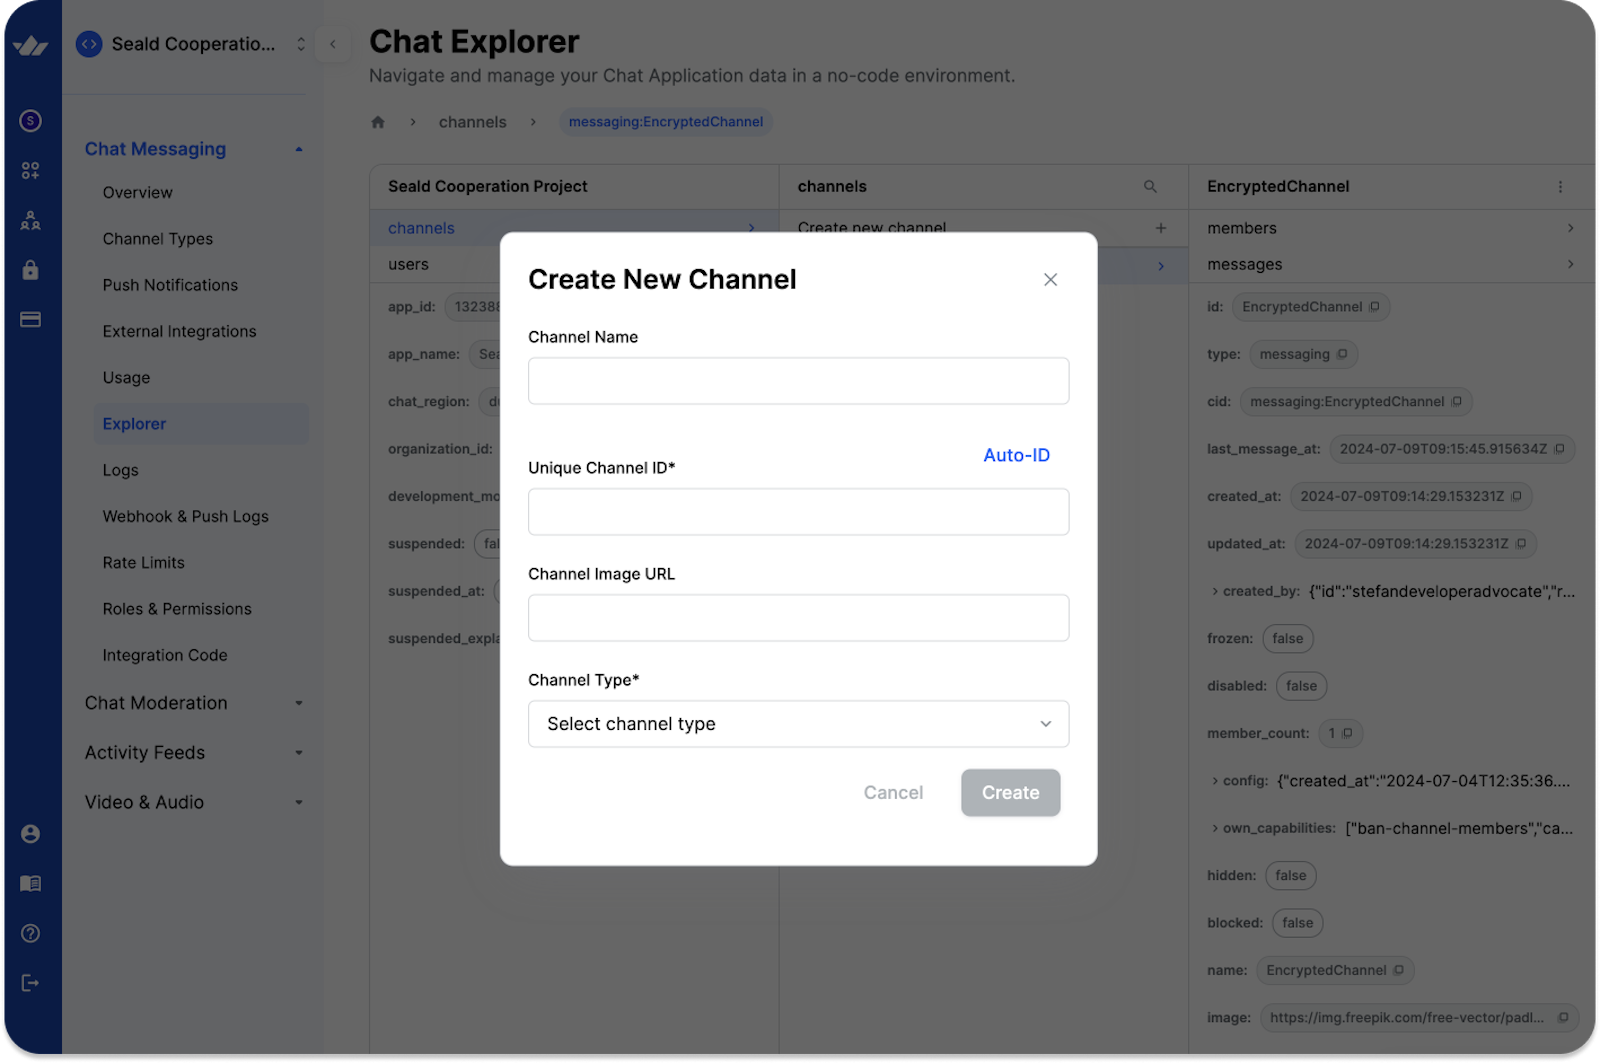
Task: Click inside the Channel Name input field
Action: [x=798, y=381]
